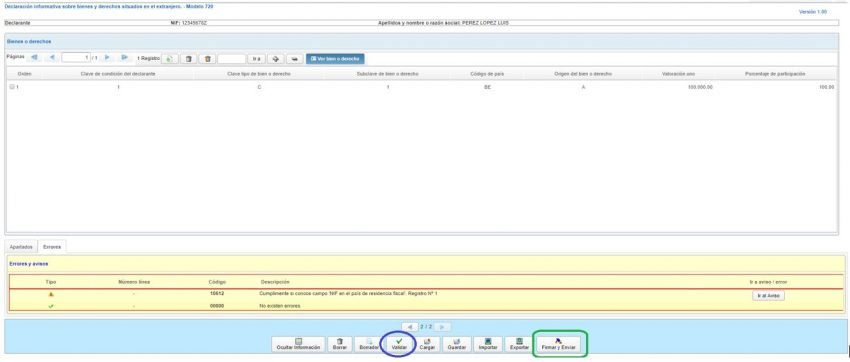Click the page number input field
This screenshot has width=850, height=362.
pyautogui.click(x=76, y=57)
